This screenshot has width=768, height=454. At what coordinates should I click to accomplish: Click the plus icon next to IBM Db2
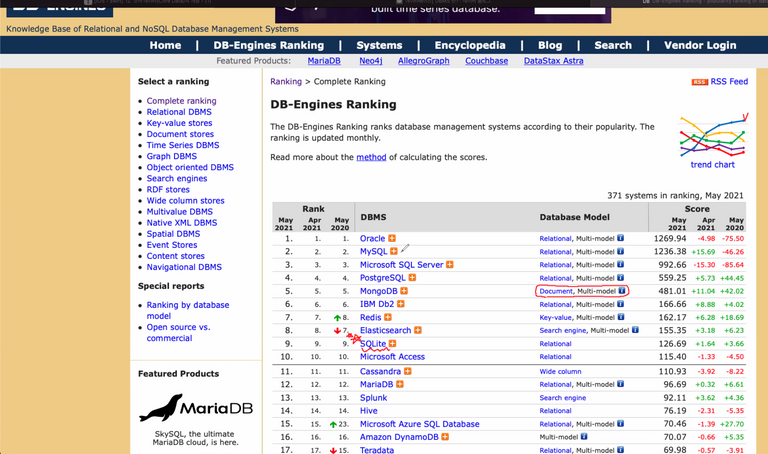point(401,304)
